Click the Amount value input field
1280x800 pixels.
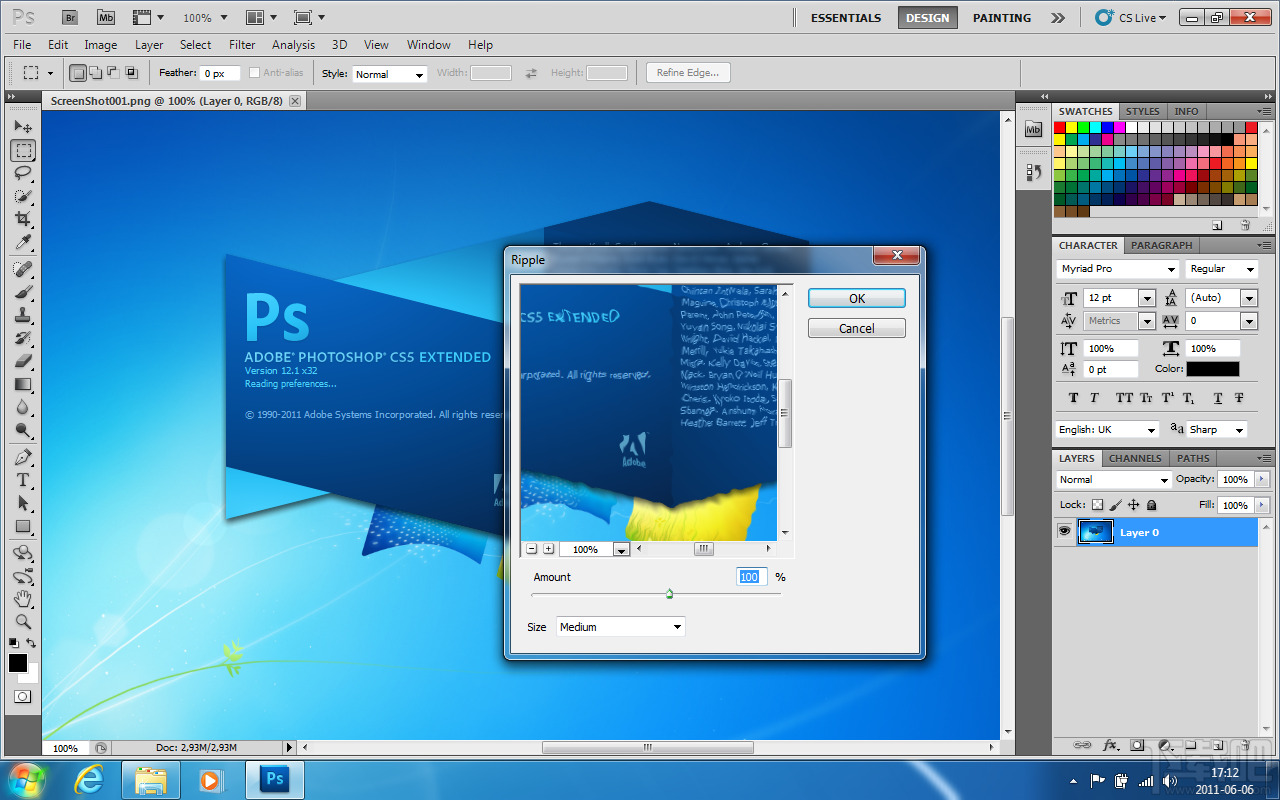[750, 576]
